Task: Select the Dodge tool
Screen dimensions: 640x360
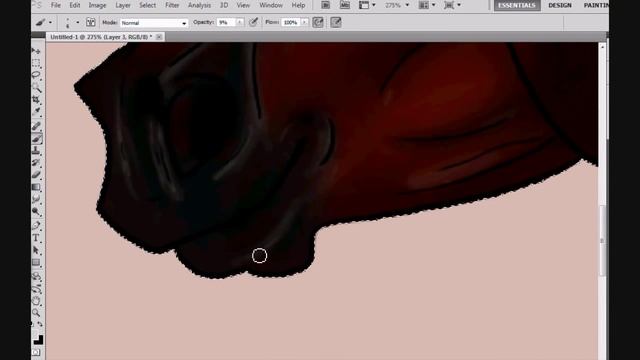Action: pyautogui.click(x=36, y=211)
